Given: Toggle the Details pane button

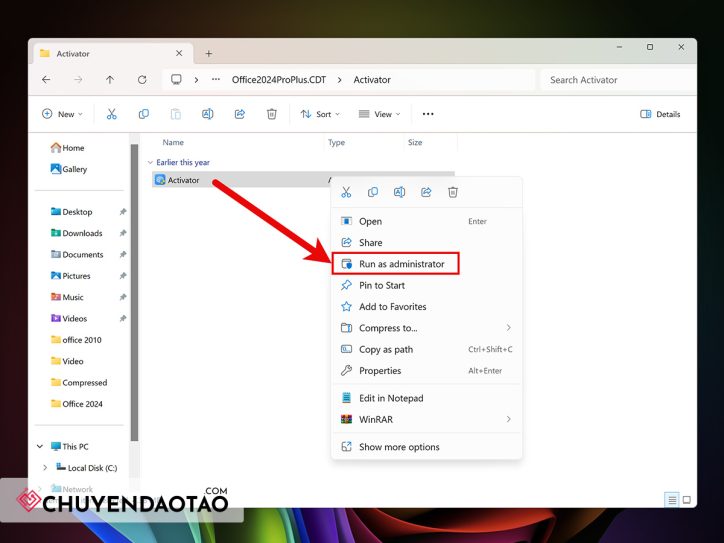Looking at the screenshot, I should (x=660, y=114).
